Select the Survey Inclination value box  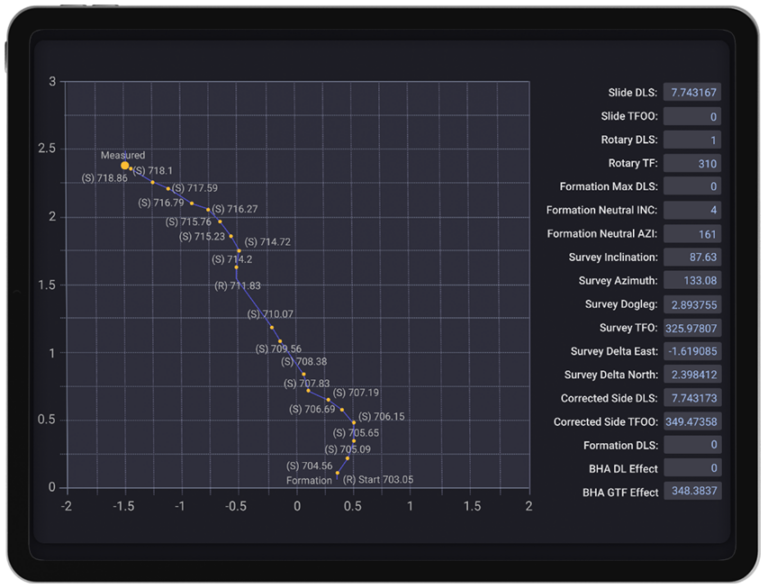pyautogui.click(x=692, y=257)
